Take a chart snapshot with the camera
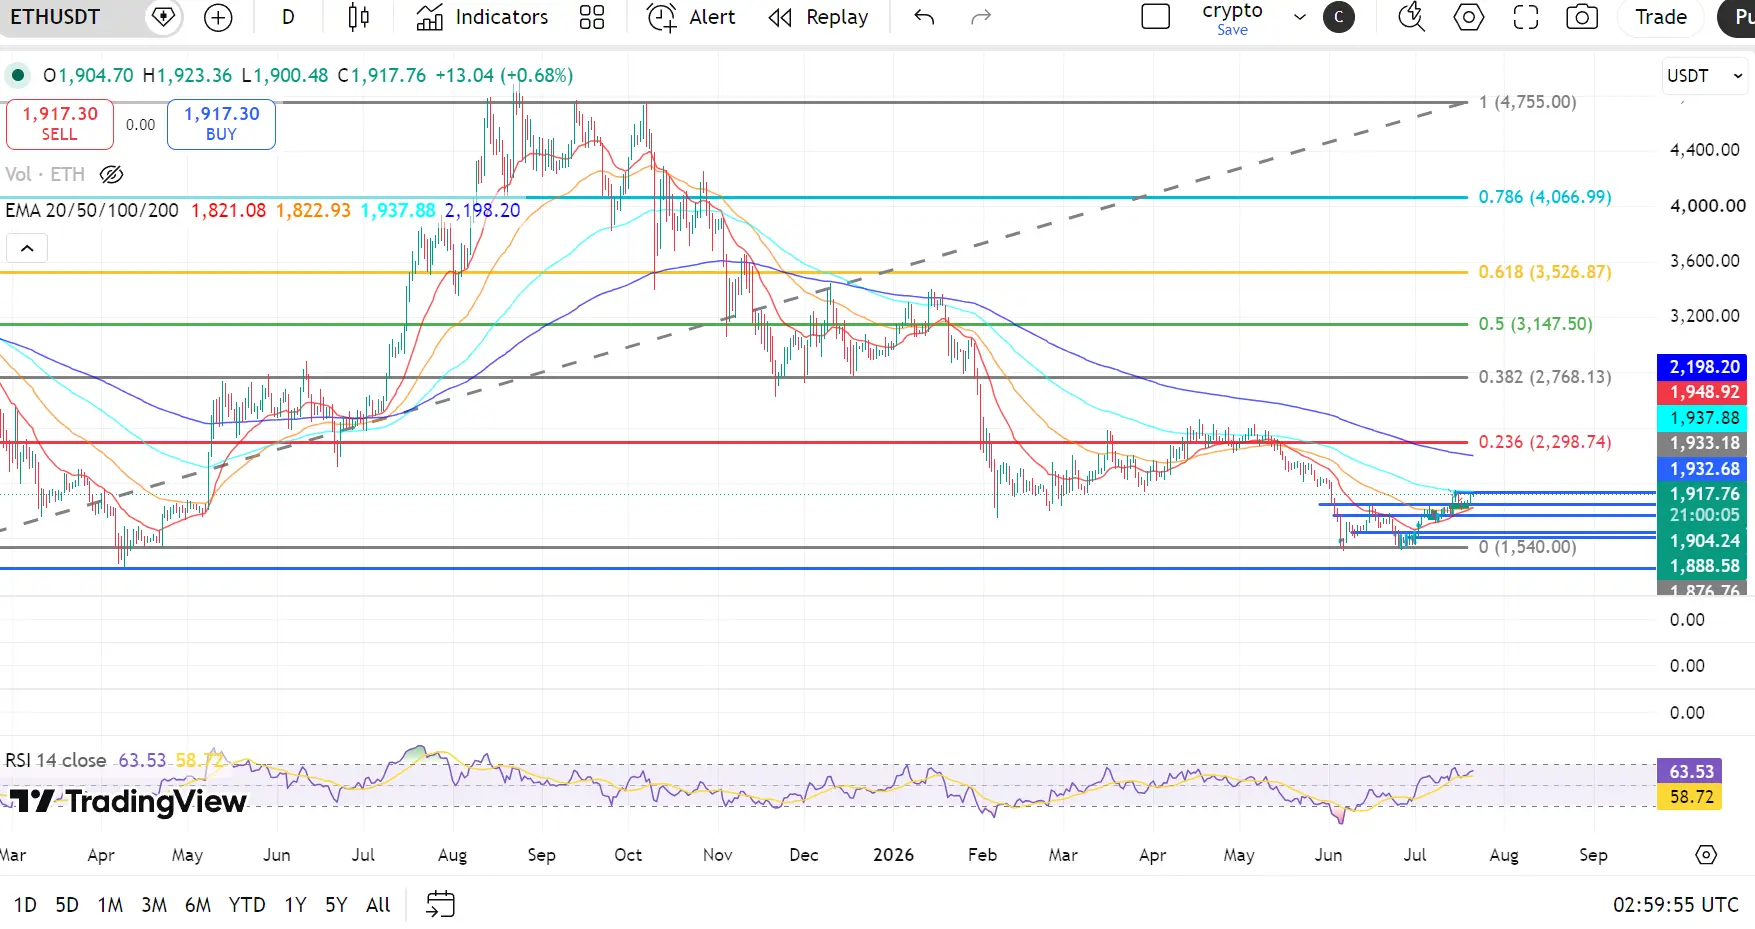Viewport: 1755px width, 929px height. [1582, 17]
